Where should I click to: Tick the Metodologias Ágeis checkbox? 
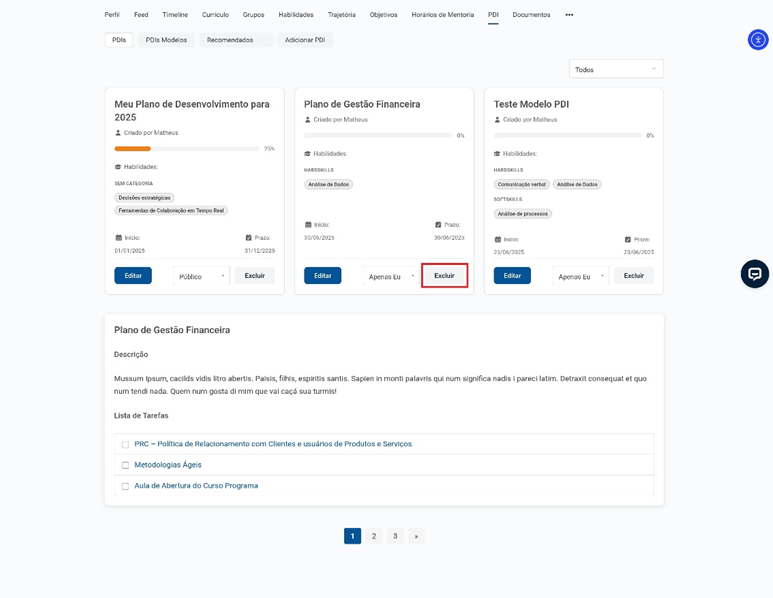click(125, 465)
